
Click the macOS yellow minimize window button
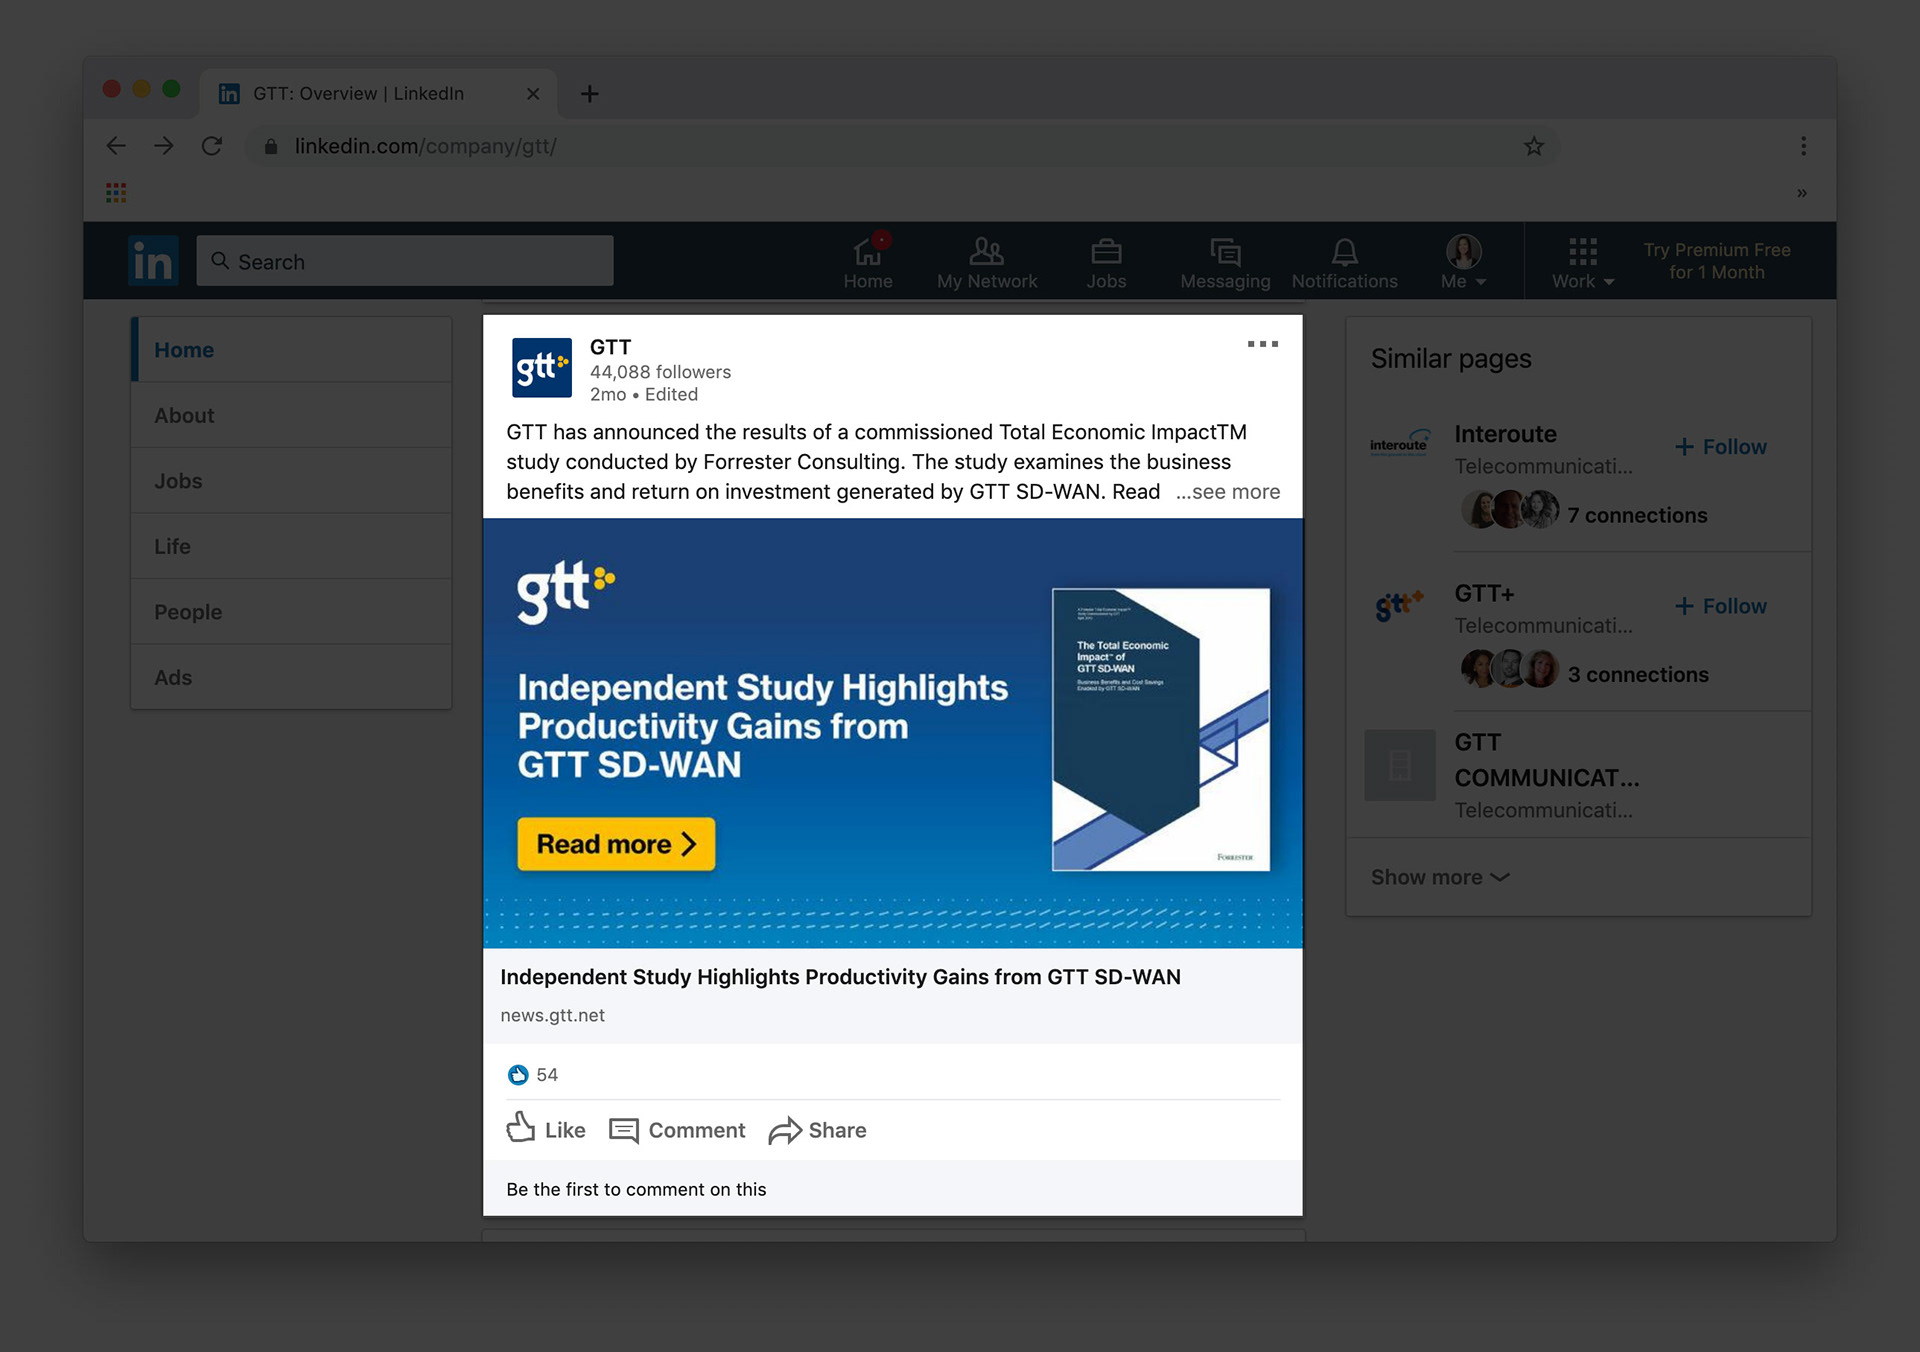coord(142,89)
